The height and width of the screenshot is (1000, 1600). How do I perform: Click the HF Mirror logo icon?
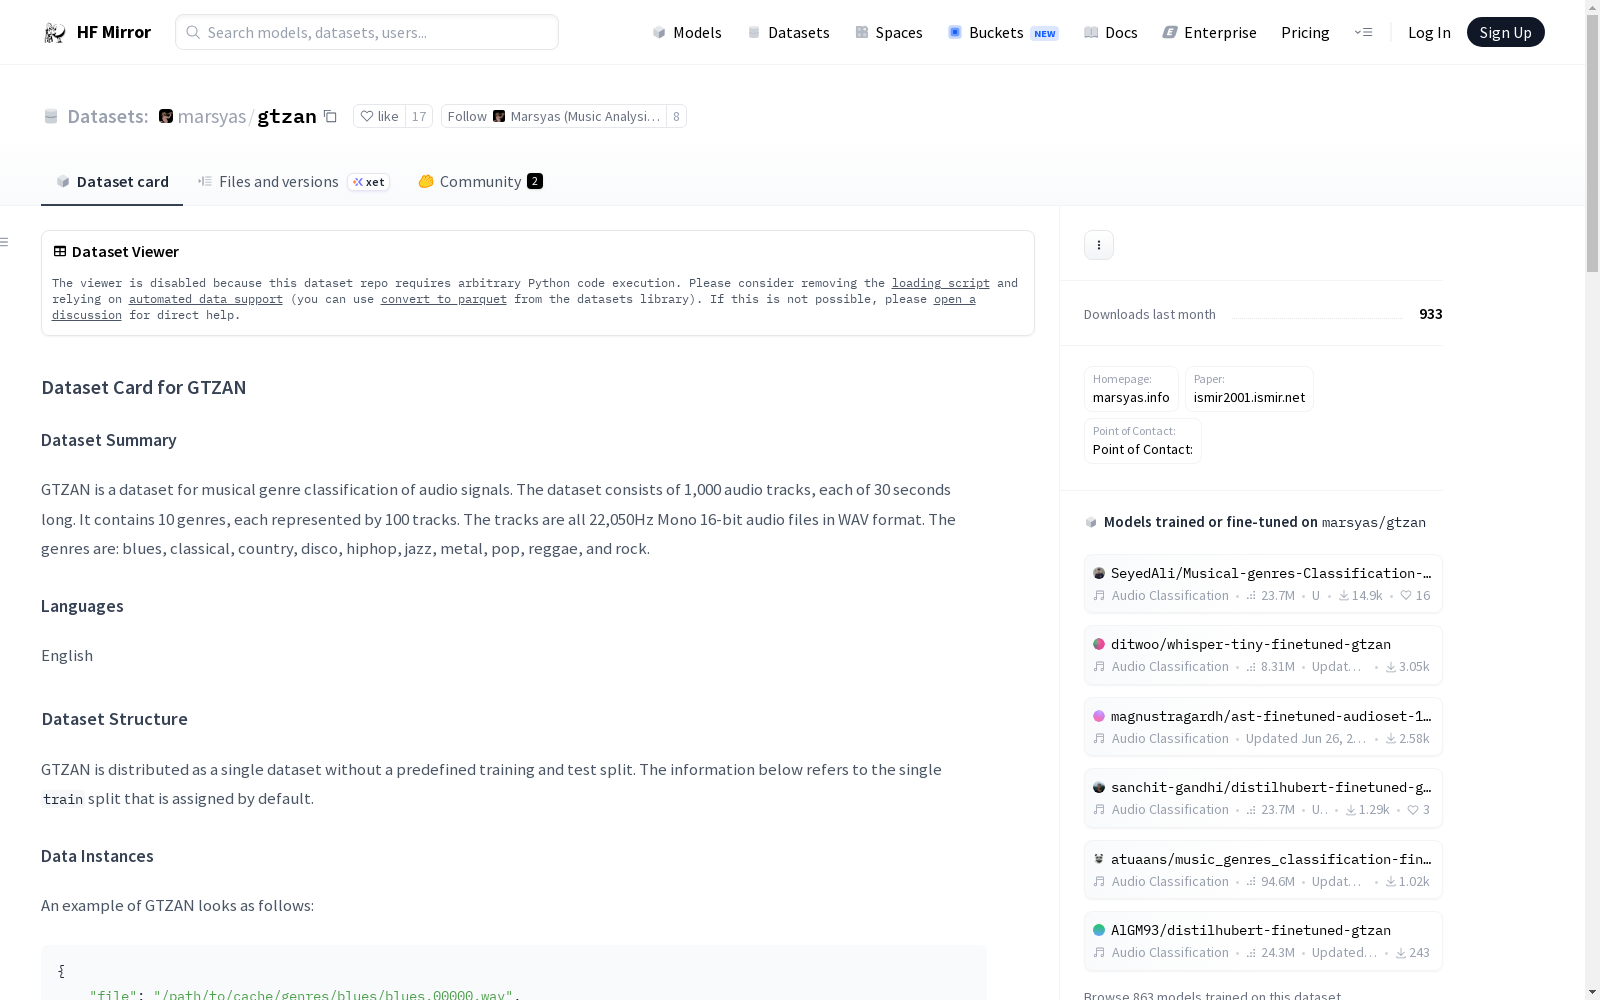coord(55,33)
